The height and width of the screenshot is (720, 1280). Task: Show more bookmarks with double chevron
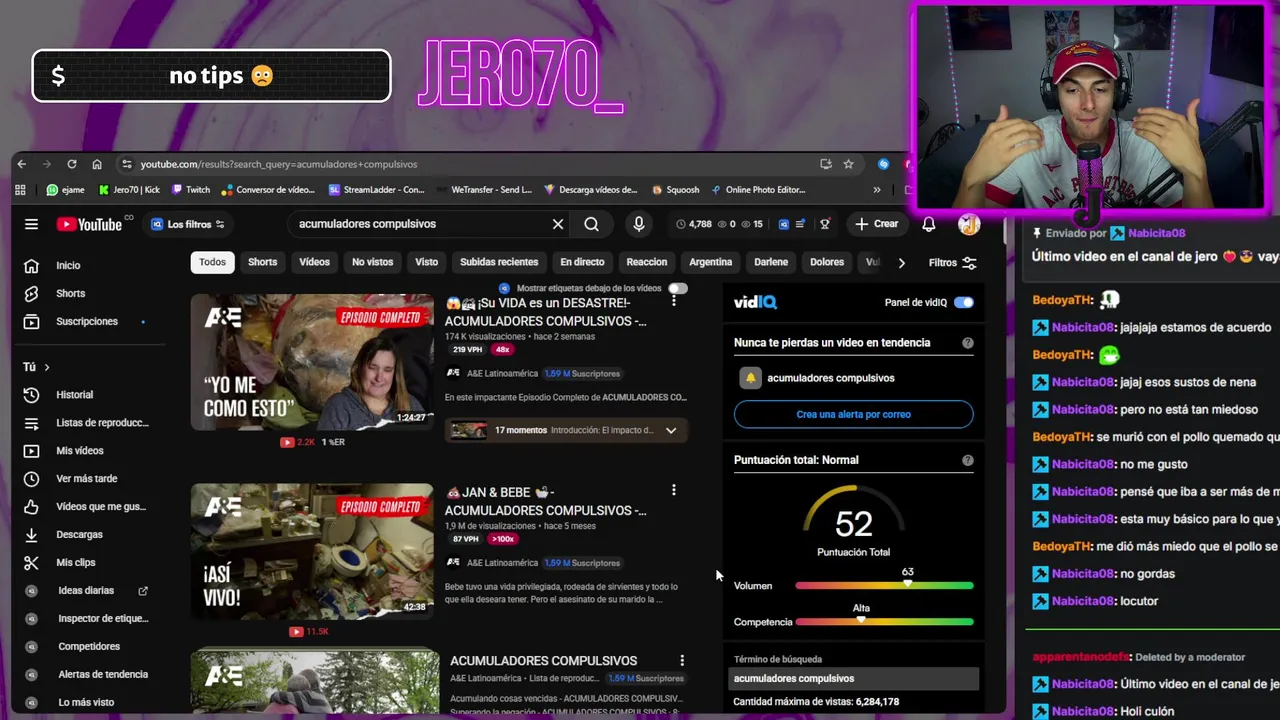(x=877, y=189)
